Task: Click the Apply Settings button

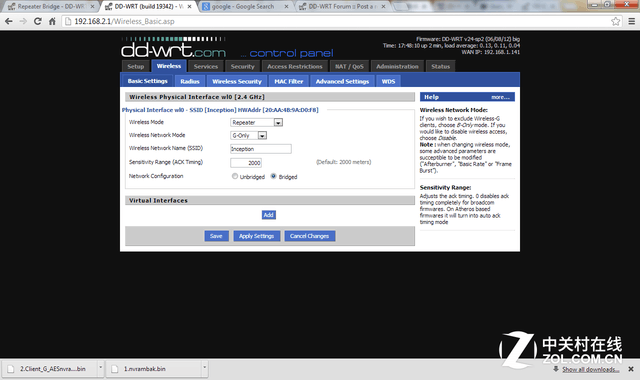Action: point(256,236)
